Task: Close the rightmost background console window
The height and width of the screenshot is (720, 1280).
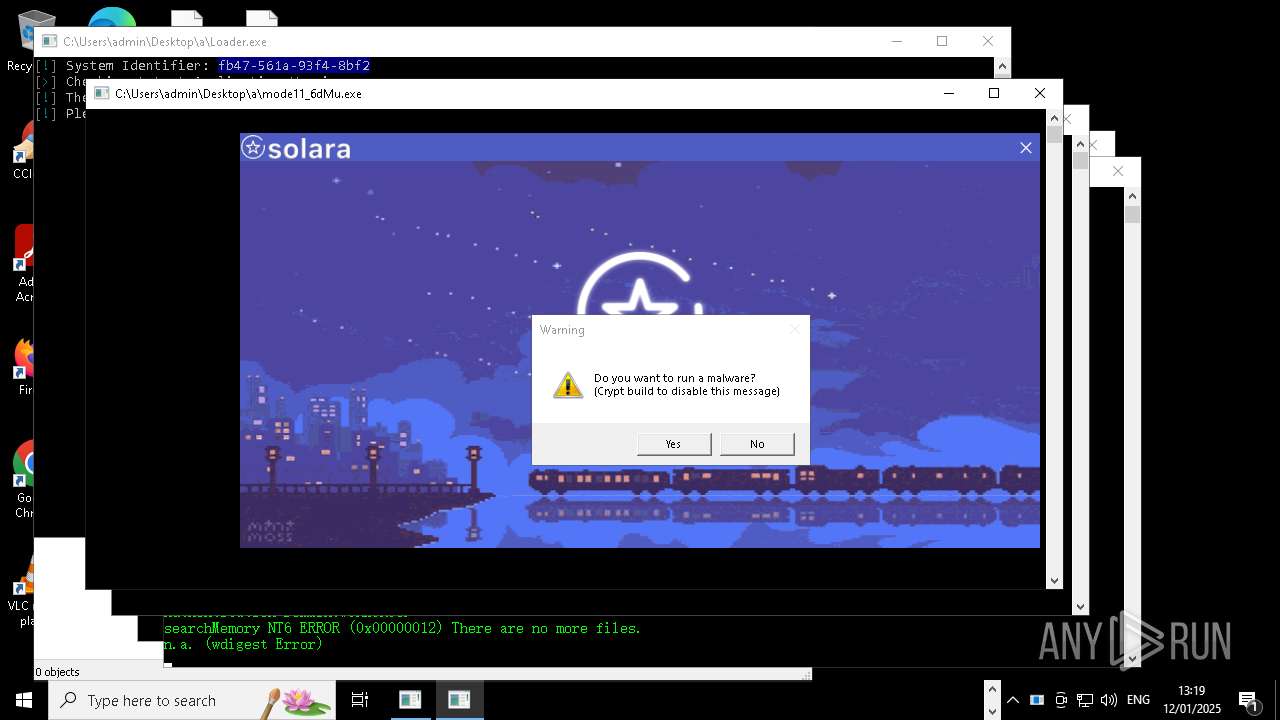Action: pos(1118,171)
